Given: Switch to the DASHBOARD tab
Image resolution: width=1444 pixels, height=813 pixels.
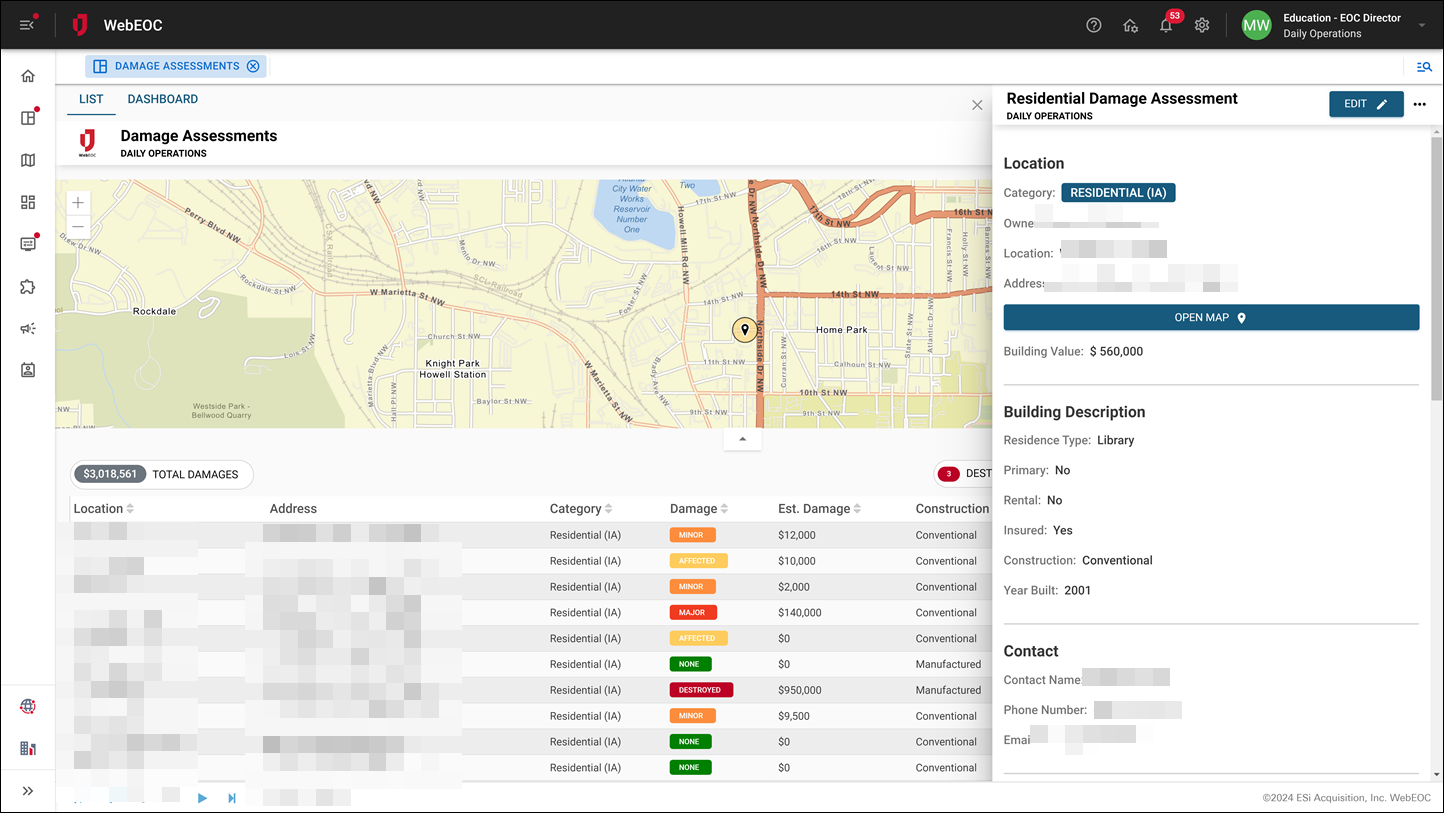Looking at the screenshot, I should point(162,99).
